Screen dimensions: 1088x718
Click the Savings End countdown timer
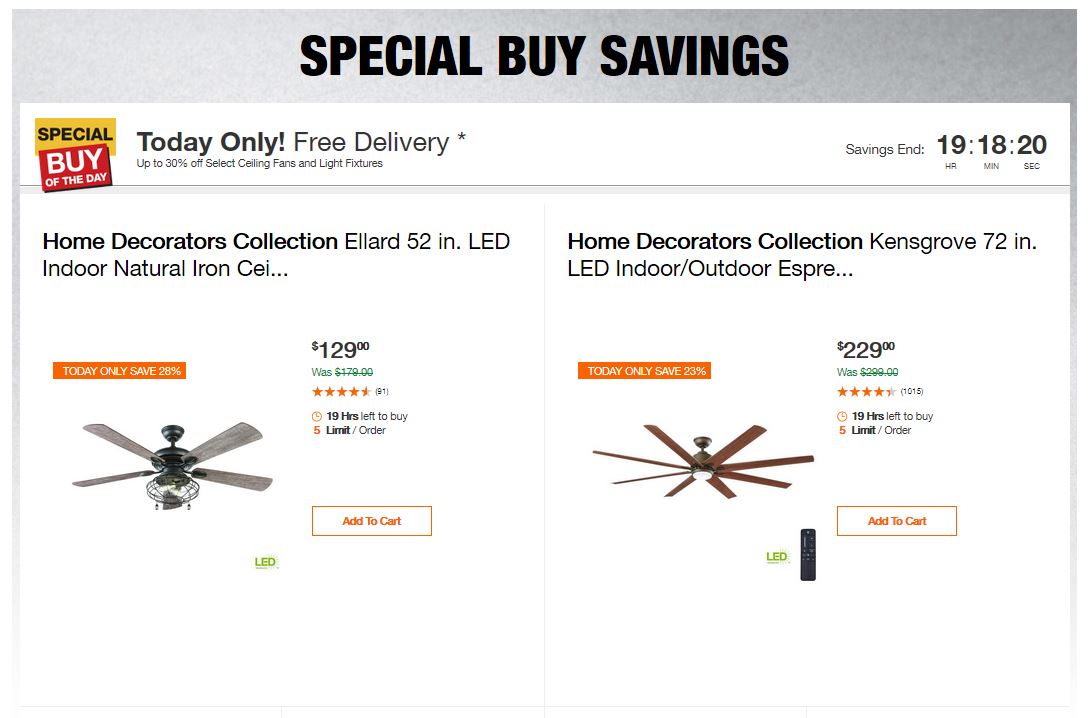tap(990, 147)
